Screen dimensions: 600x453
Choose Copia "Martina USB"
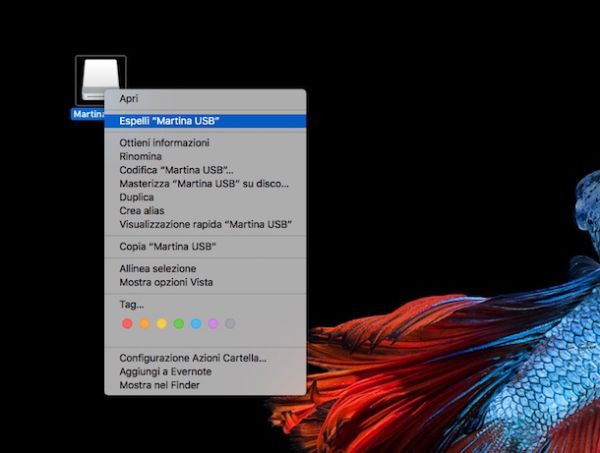click(x=168, y=246)
